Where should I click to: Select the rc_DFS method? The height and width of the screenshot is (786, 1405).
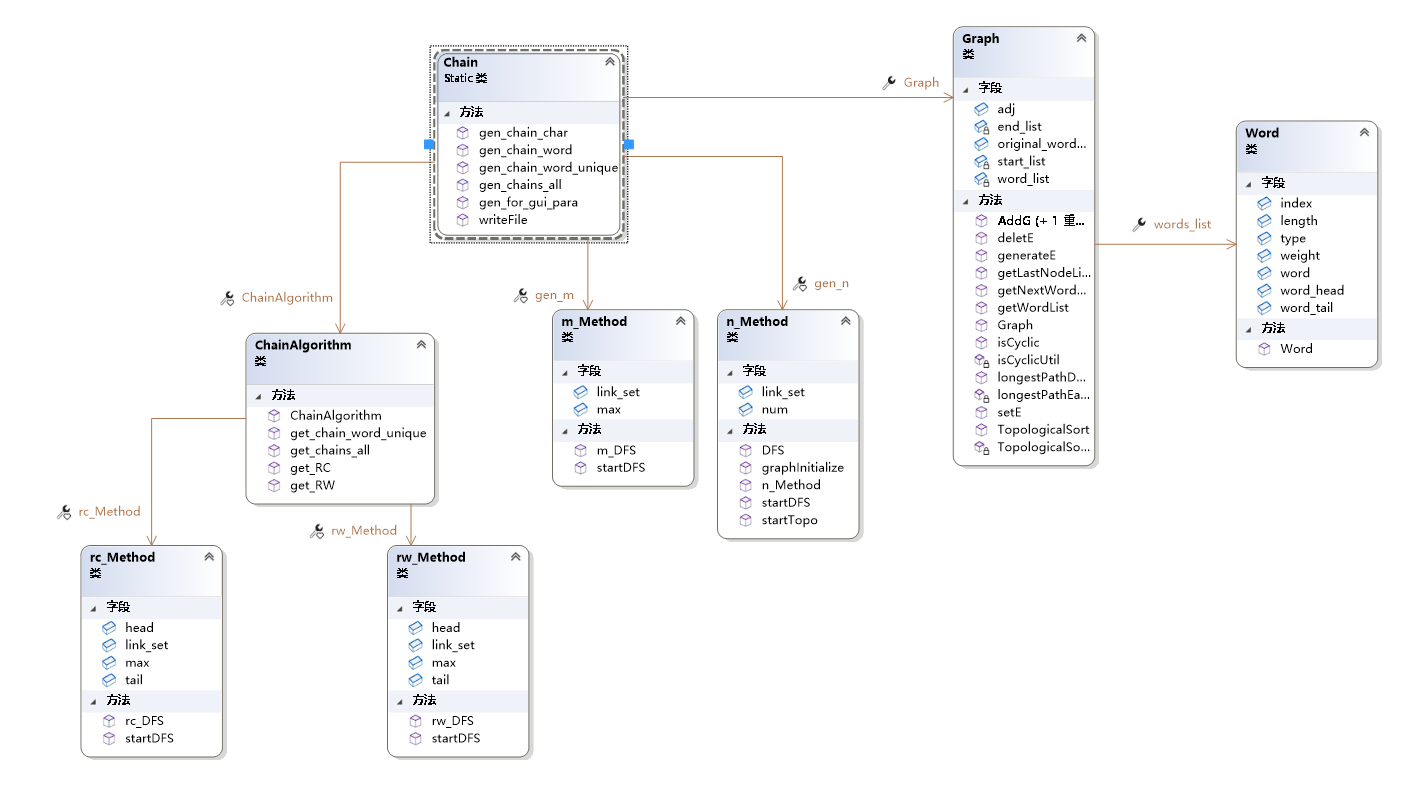[x=145, y=721]
